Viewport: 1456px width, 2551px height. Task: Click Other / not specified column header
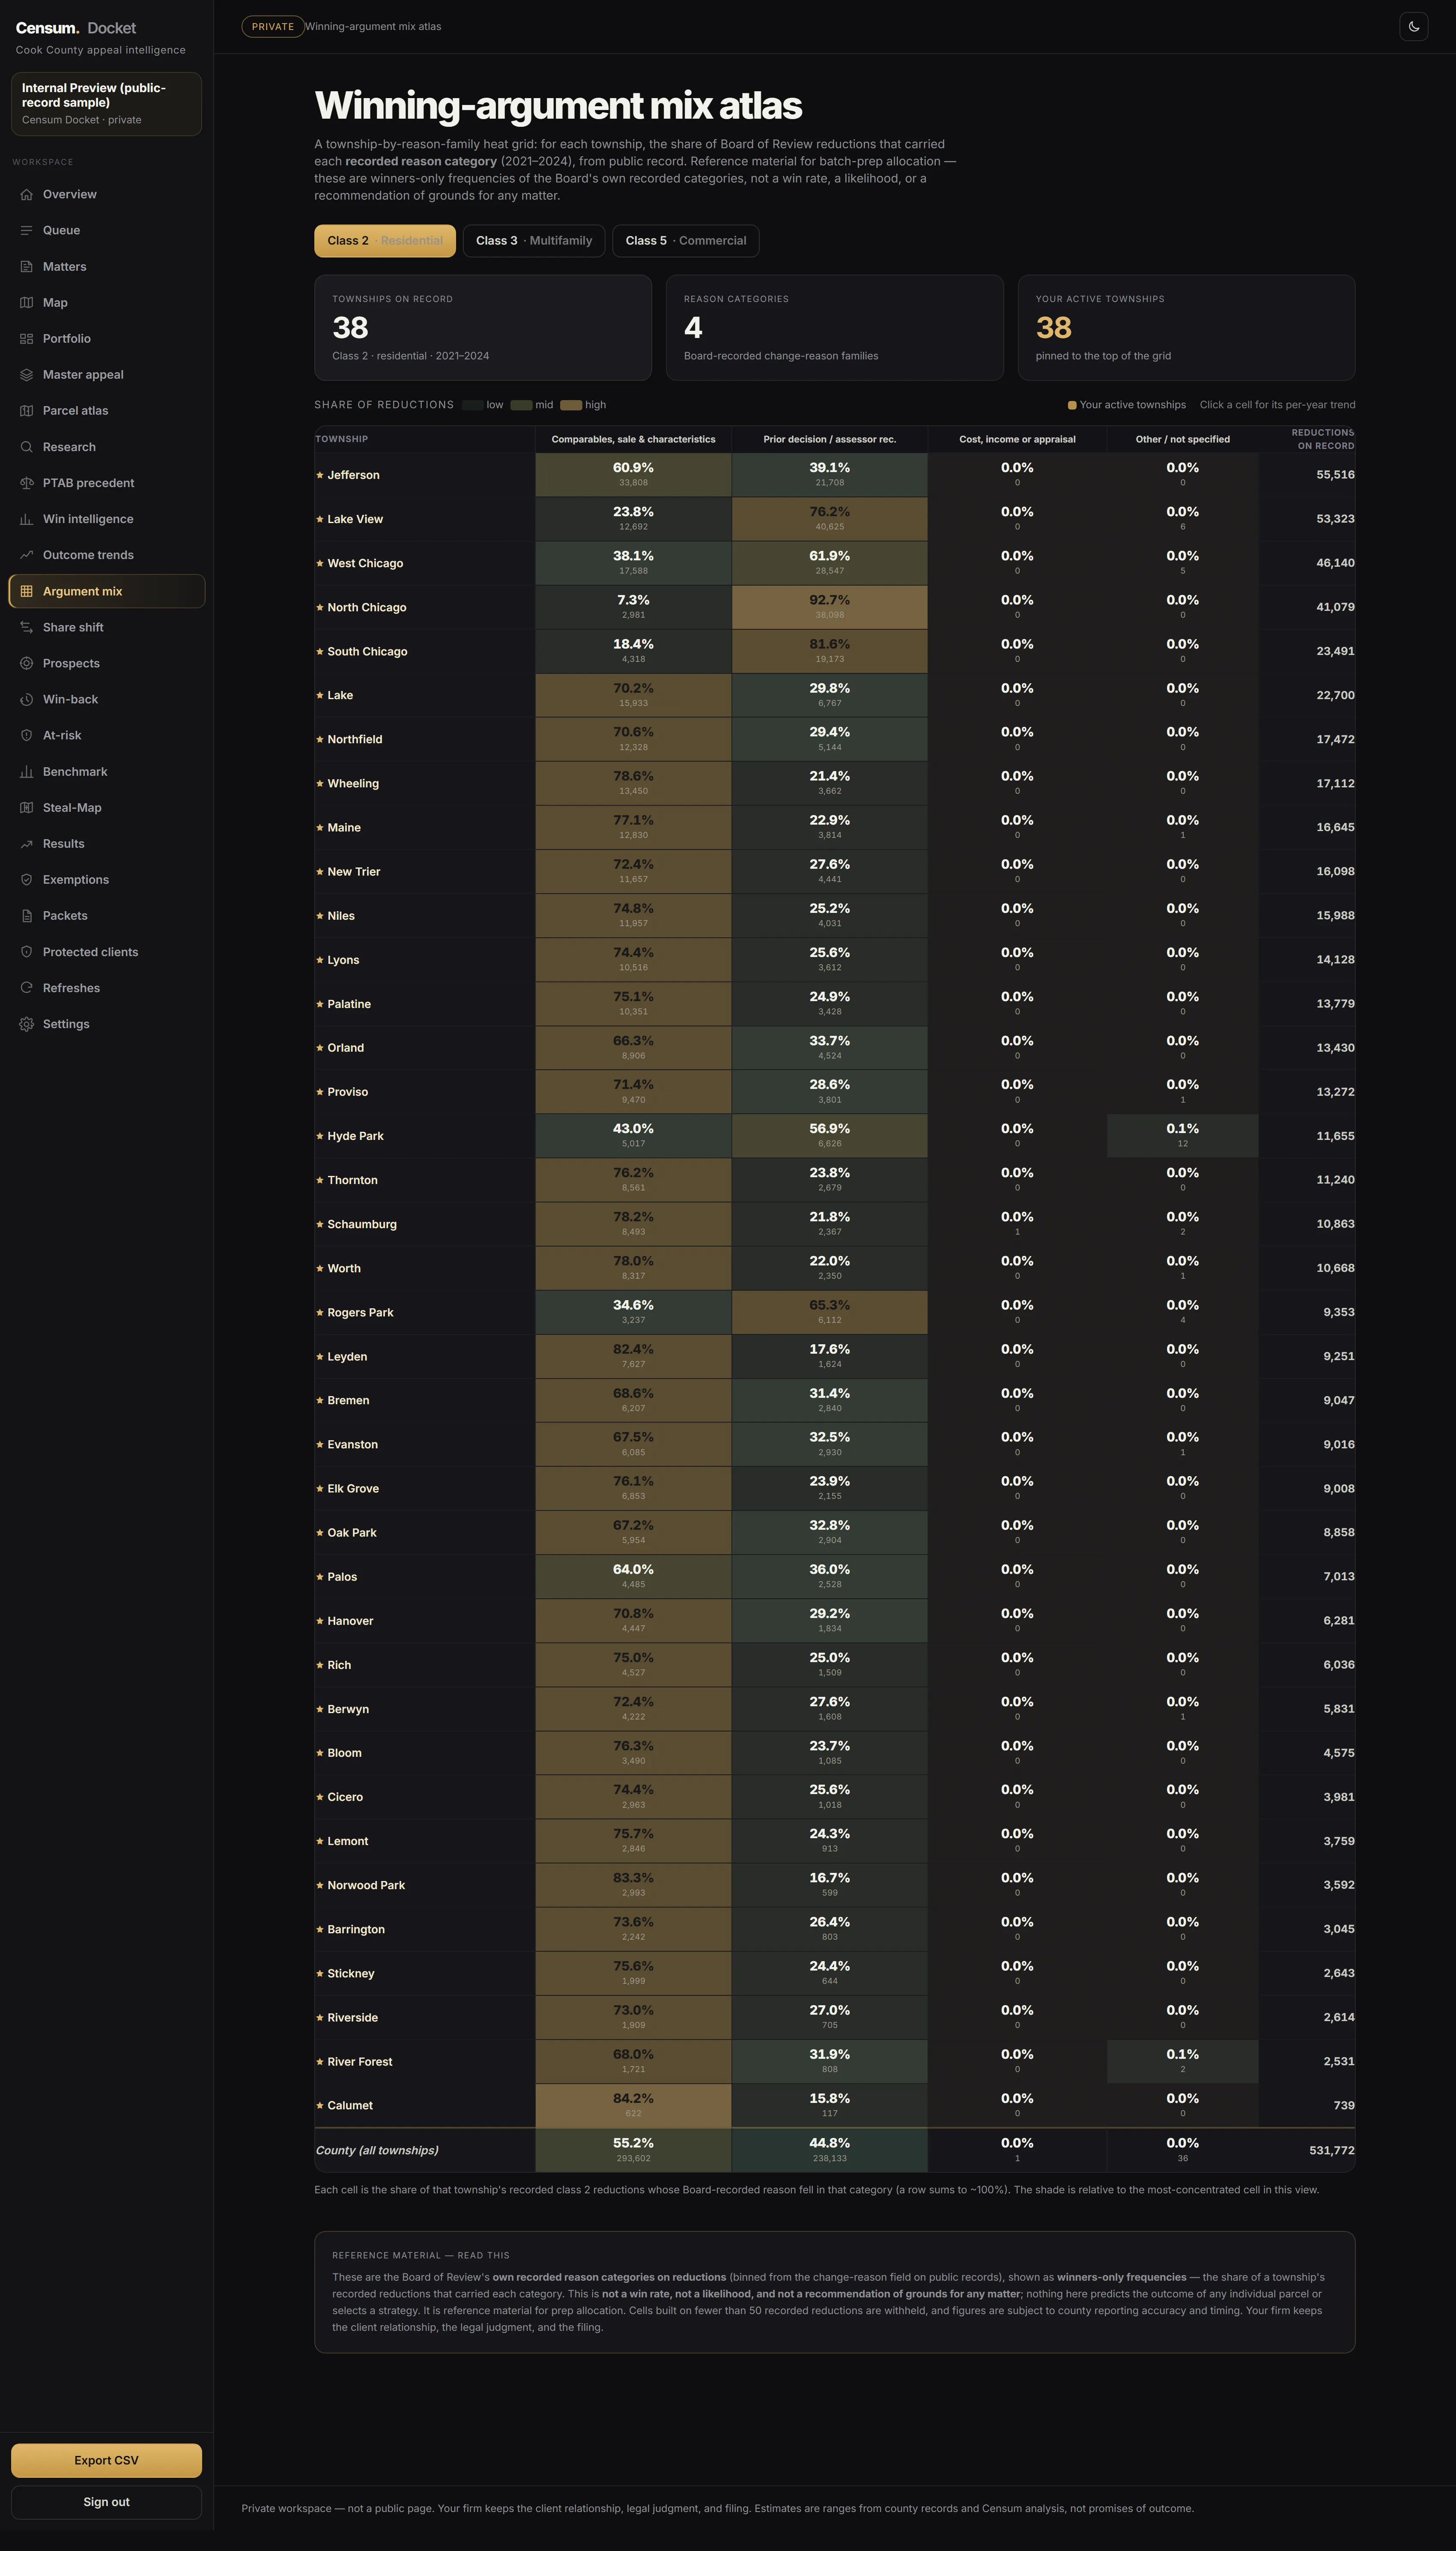tap(1182, 439)
